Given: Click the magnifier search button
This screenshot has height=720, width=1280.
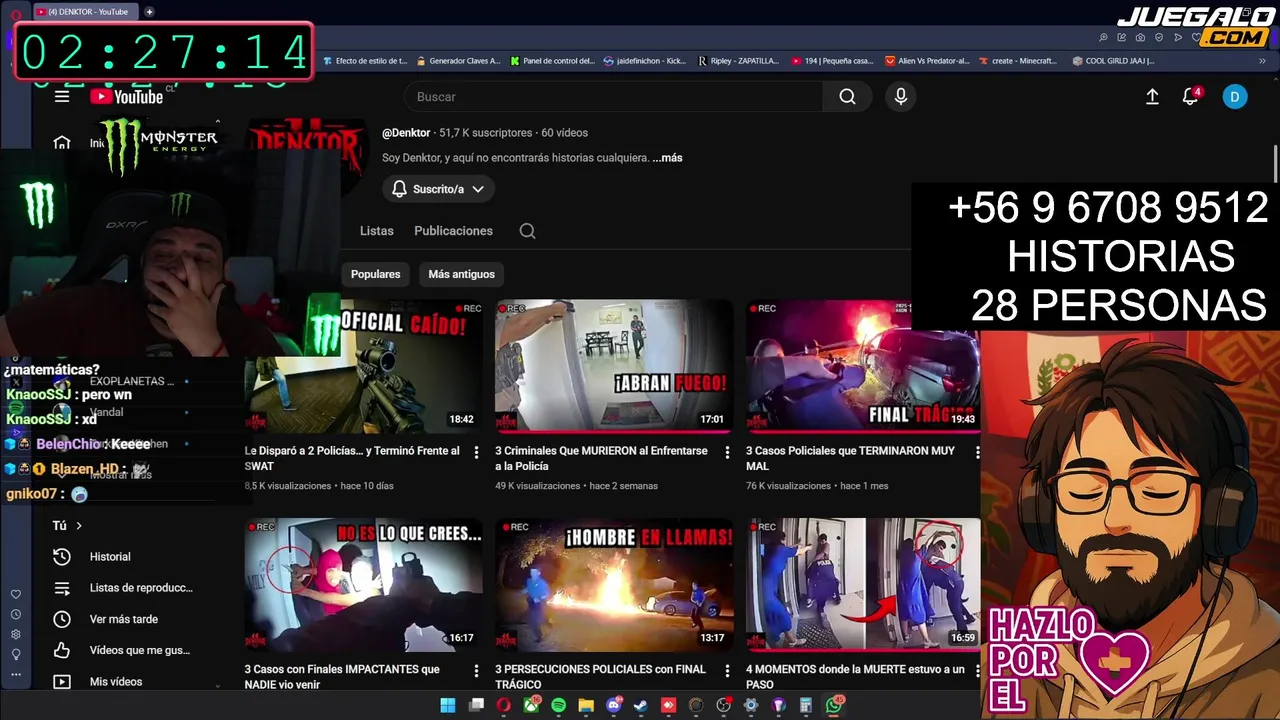Looking at the screenshot, I should pos(847,96).
